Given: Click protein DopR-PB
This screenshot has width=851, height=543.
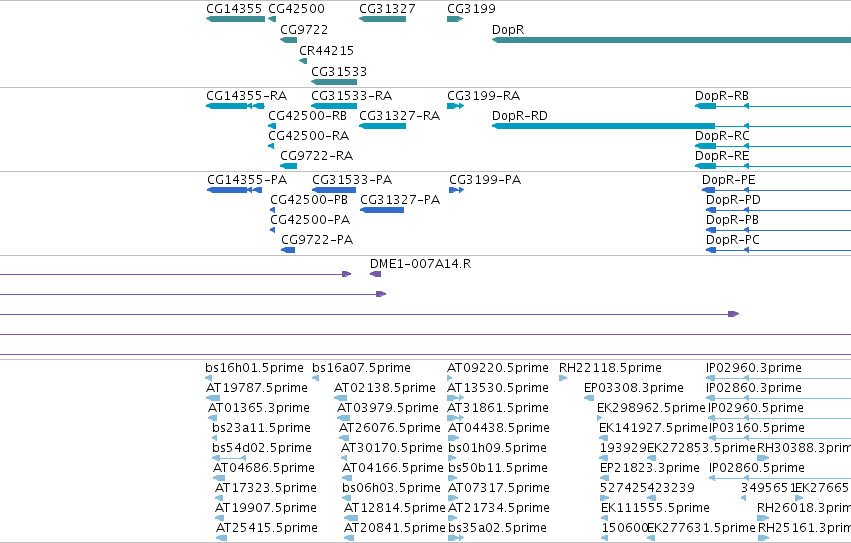Looking at the screenshot, I should click(x=778, y=230).
